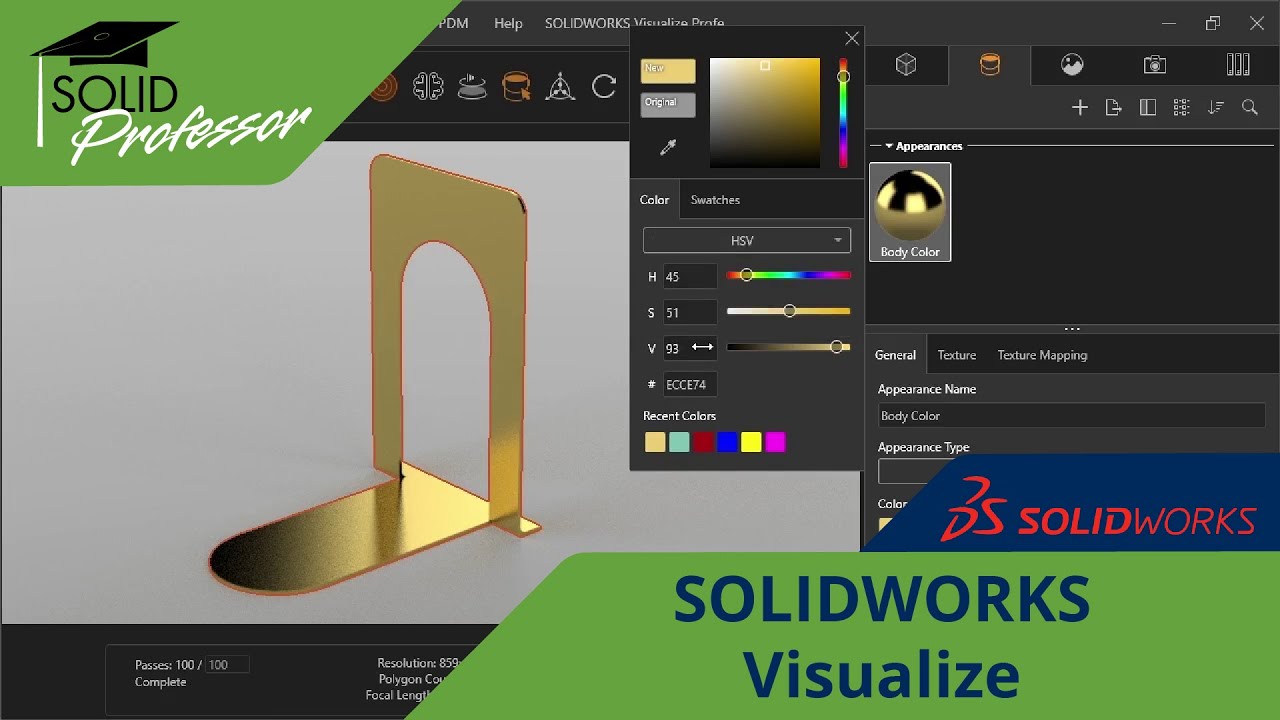This screenshot has width=1280, height=720.
Task: Pick a color with the eyedropper
Action: tap(668, 148)
